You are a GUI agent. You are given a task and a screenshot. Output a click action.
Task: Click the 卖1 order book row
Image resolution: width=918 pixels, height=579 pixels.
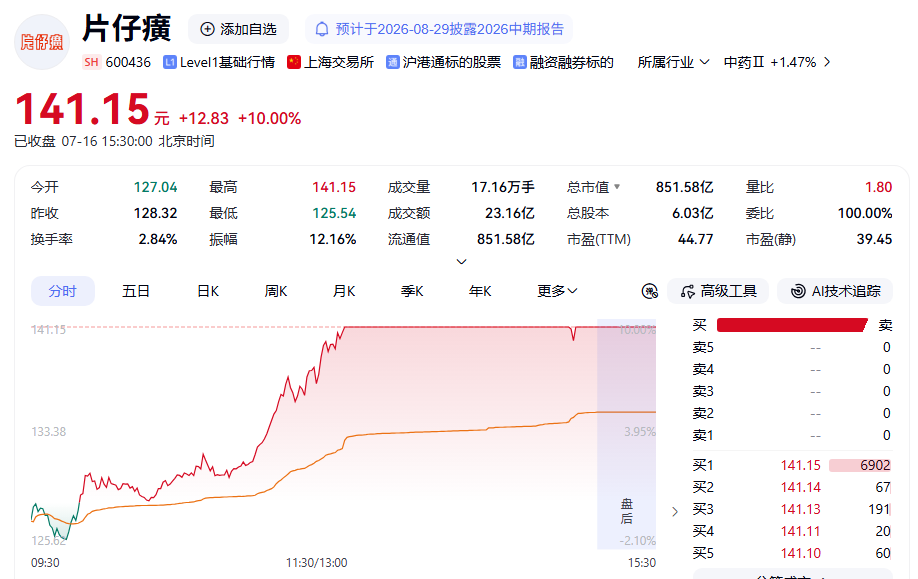coord(792,436)
